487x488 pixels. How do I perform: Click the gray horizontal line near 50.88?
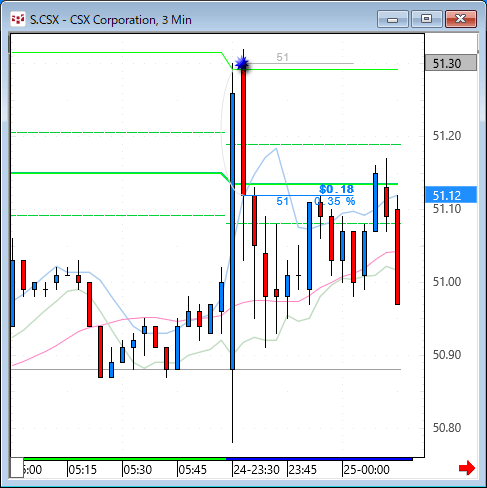click(x=206, y=369)
